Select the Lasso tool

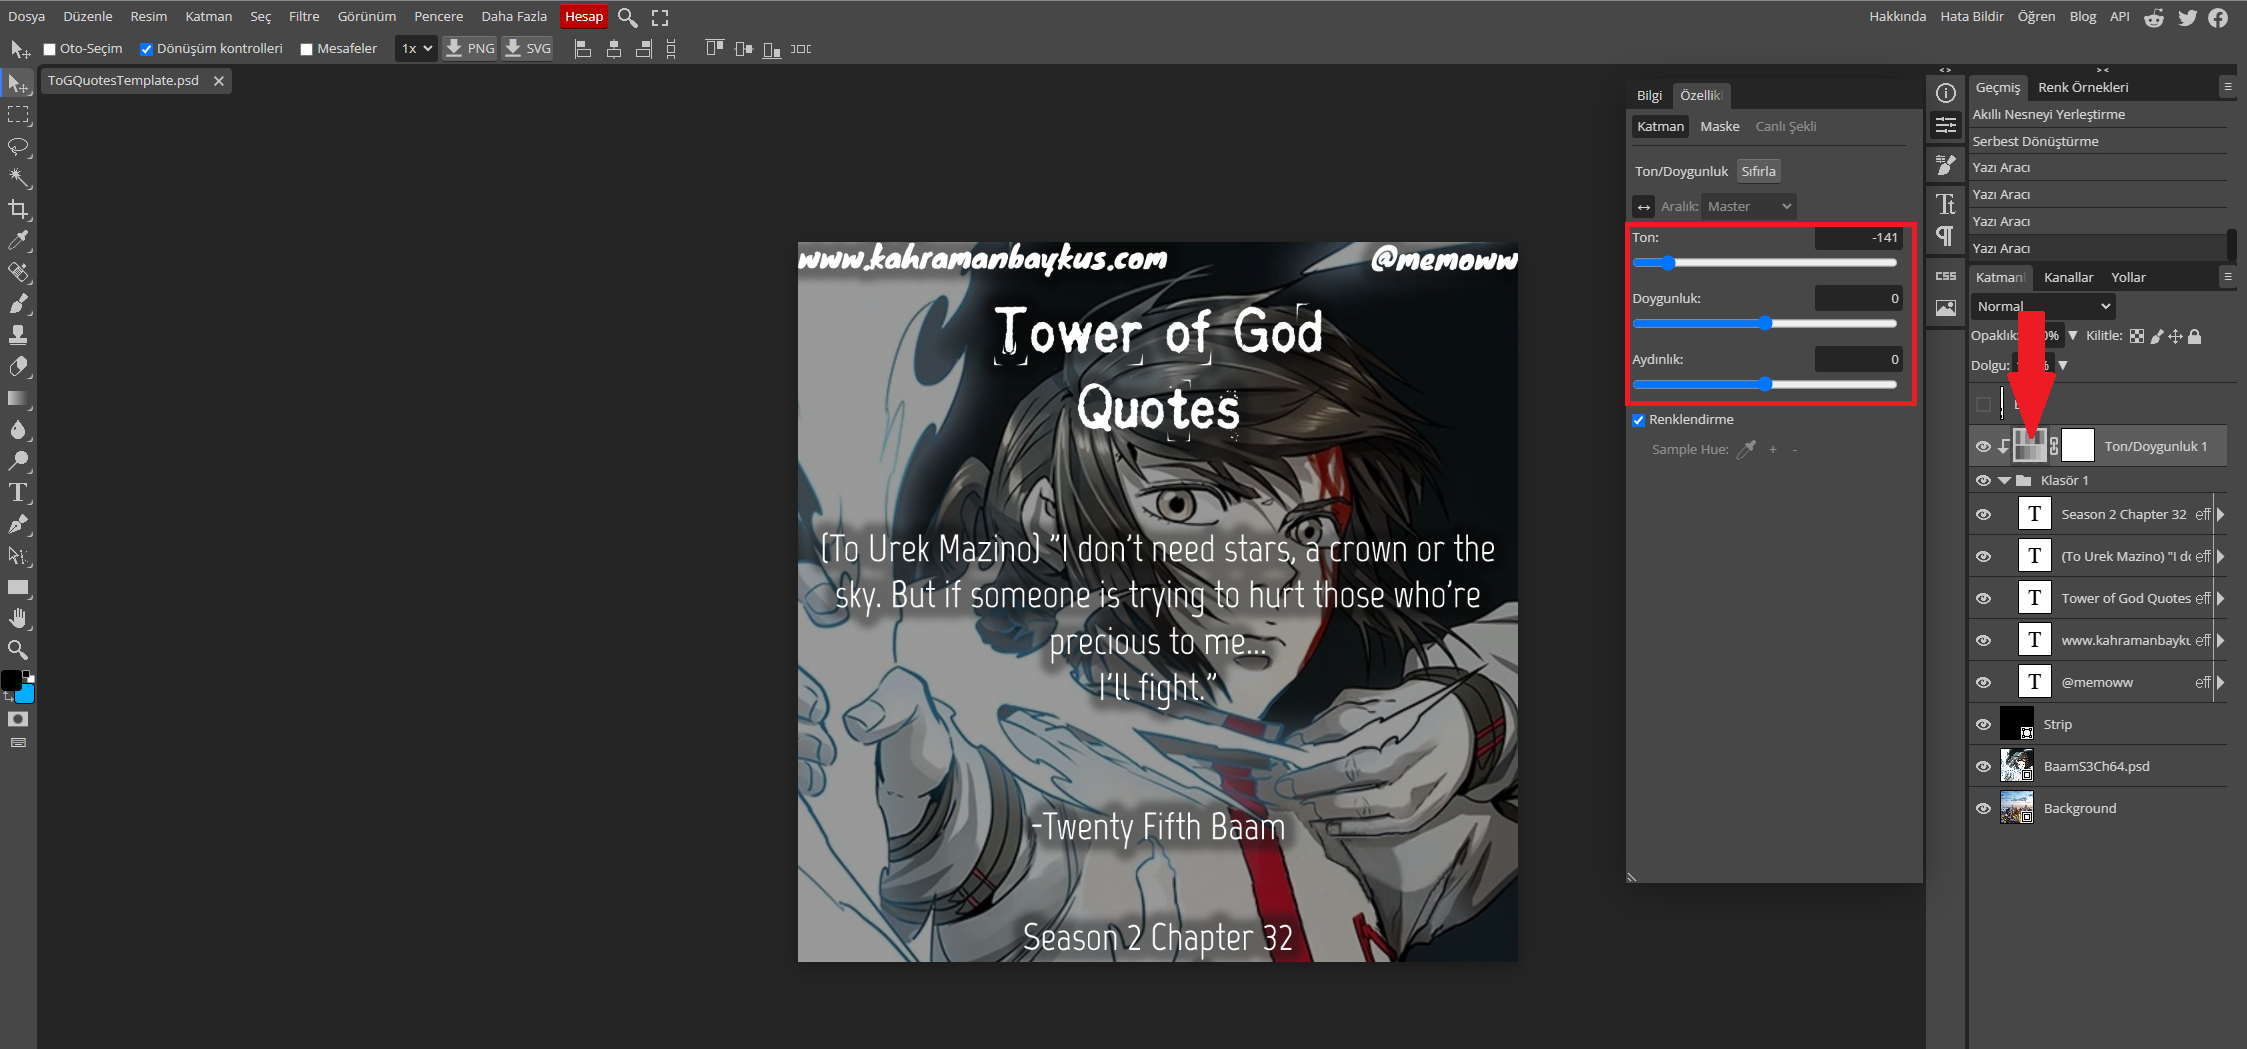coord(18,147)
